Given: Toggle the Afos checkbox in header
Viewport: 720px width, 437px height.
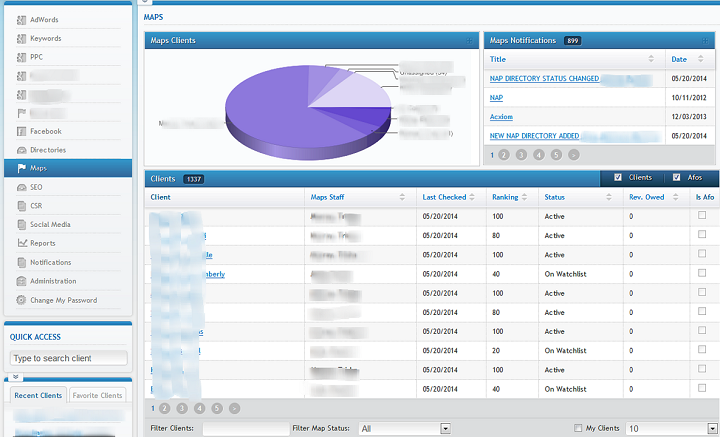Looking at the screenshot, I should [x=676, y=178].
